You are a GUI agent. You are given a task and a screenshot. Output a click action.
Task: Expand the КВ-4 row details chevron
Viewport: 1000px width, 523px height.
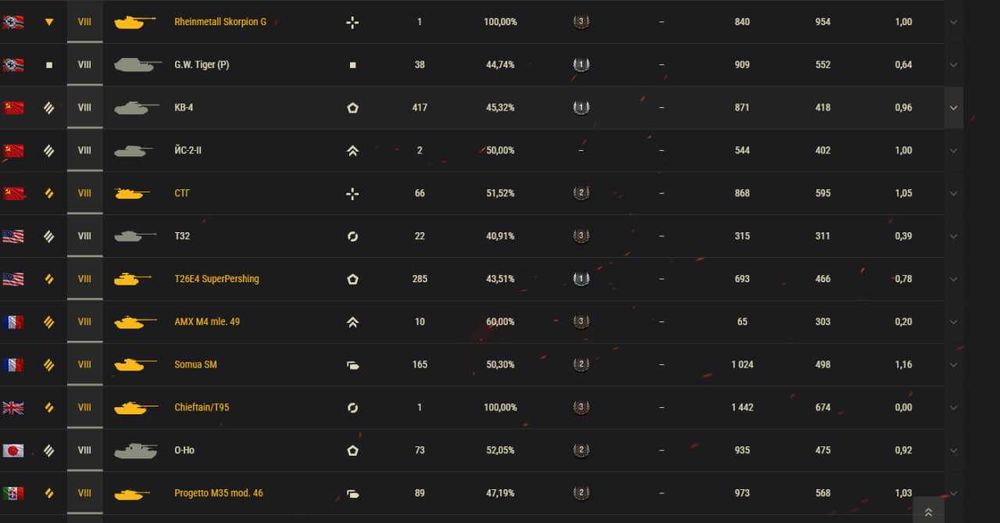953,108
